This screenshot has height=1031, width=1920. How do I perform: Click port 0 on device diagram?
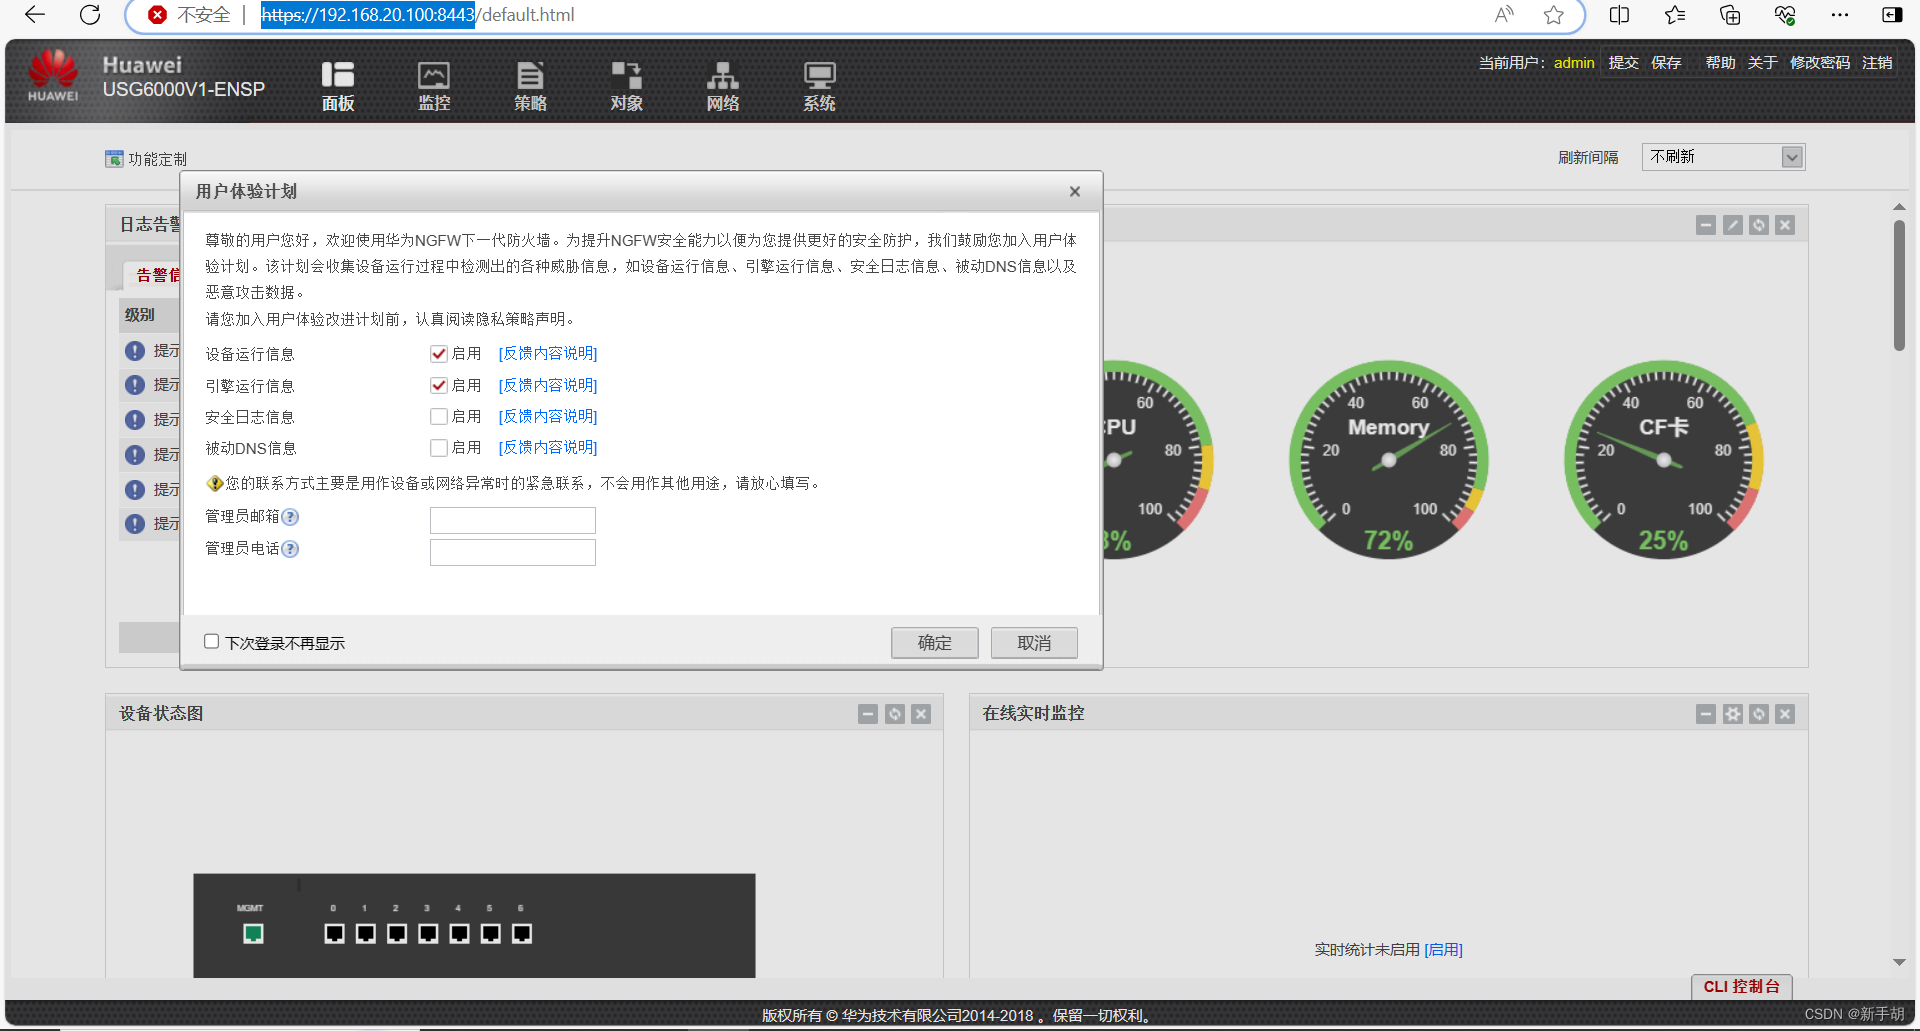pos(334,933)
